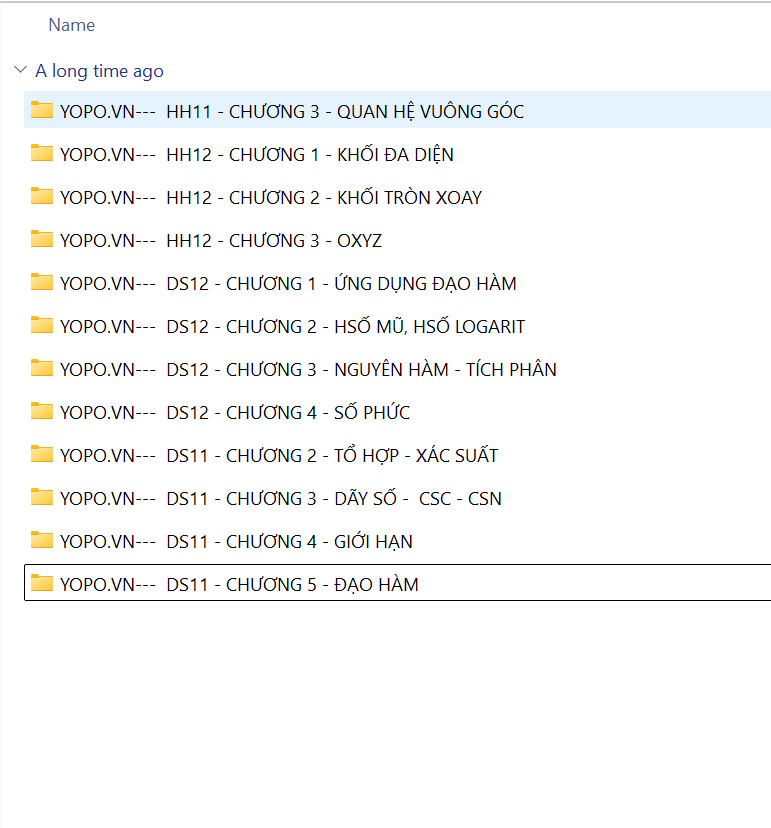Image resolution: width=771 pixels, height=828 pixels.
Task: Select the DS12 Chương 3 Nguyên Hàm - Tích Phân name
Action: tap(308, 369)
